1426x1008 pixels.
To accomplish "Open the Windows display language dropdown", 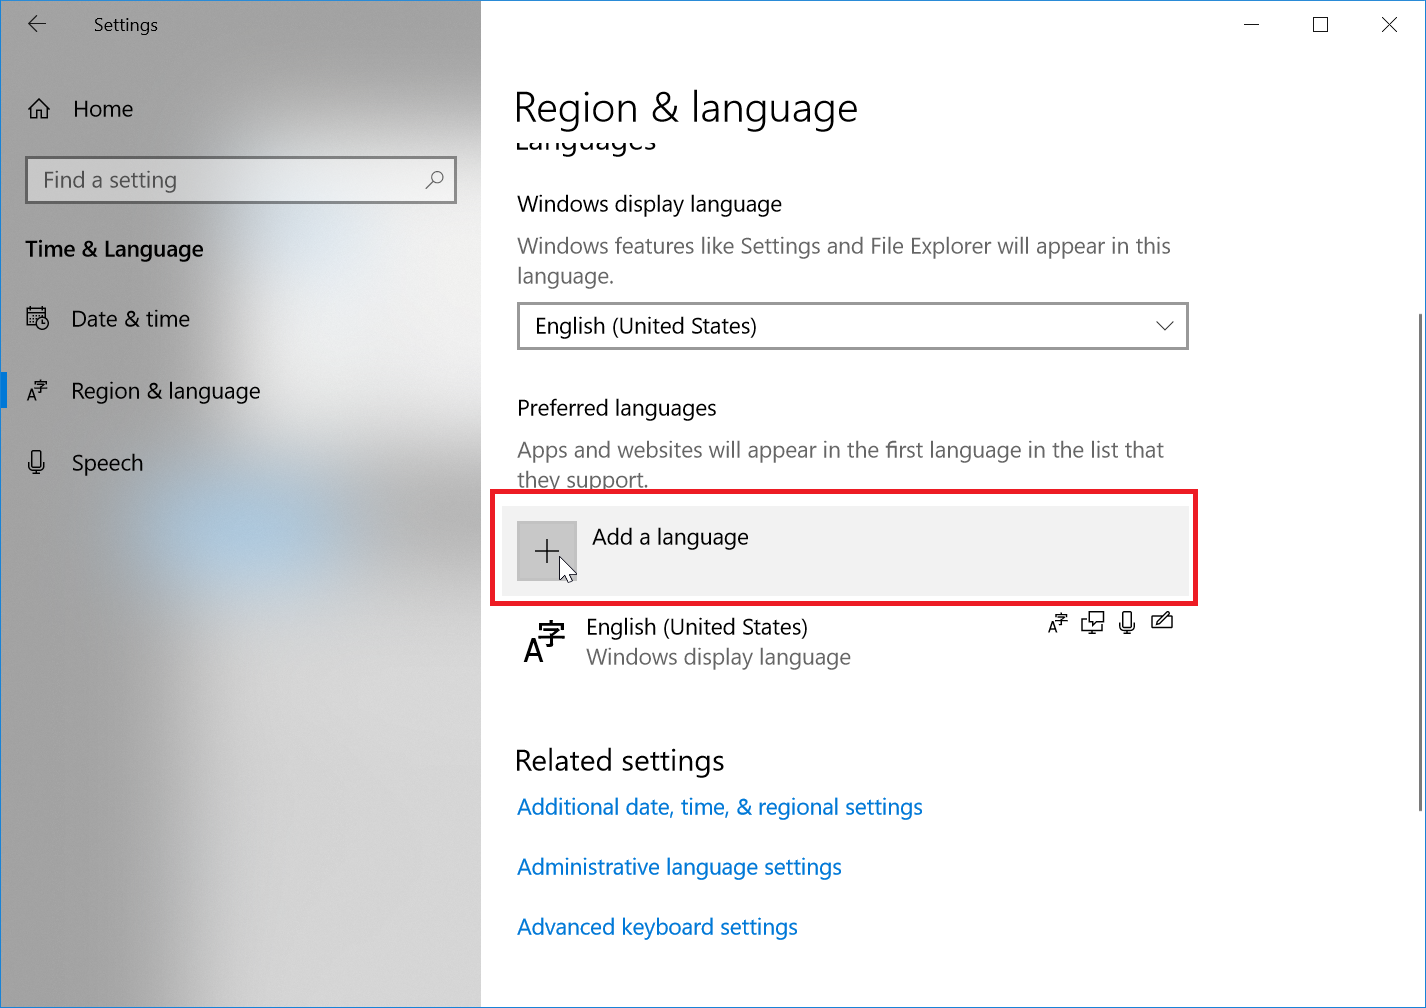I will pos(853,326).
